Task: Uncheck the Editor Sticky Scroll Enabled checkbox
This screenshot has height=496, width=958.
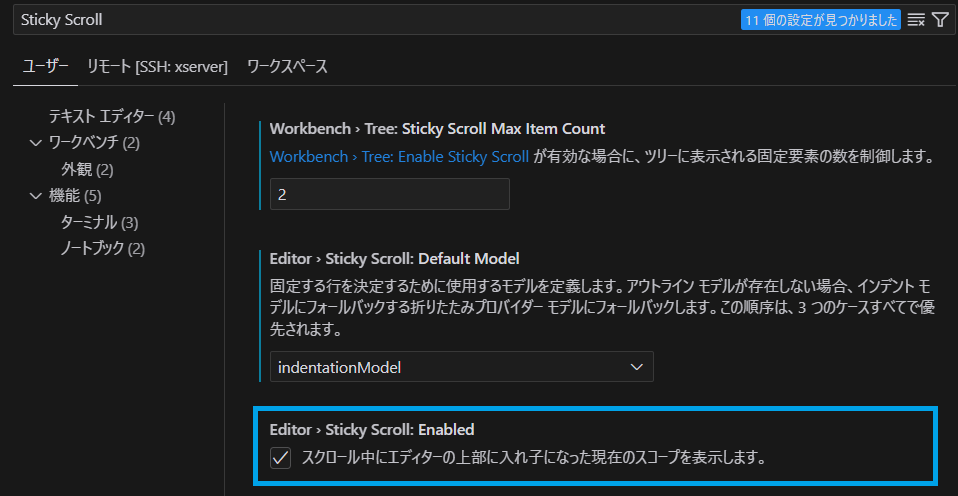Action: [280, 458]
